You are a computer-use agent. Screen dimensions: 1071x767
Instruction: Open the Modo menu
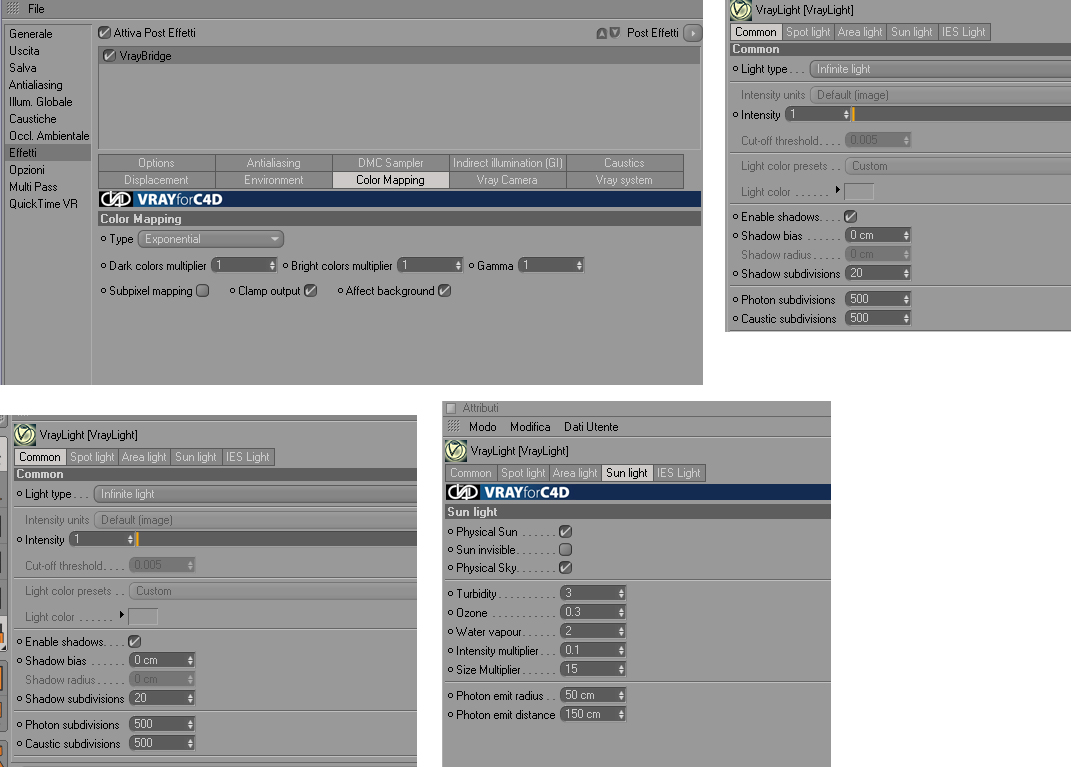pos(482,427)
